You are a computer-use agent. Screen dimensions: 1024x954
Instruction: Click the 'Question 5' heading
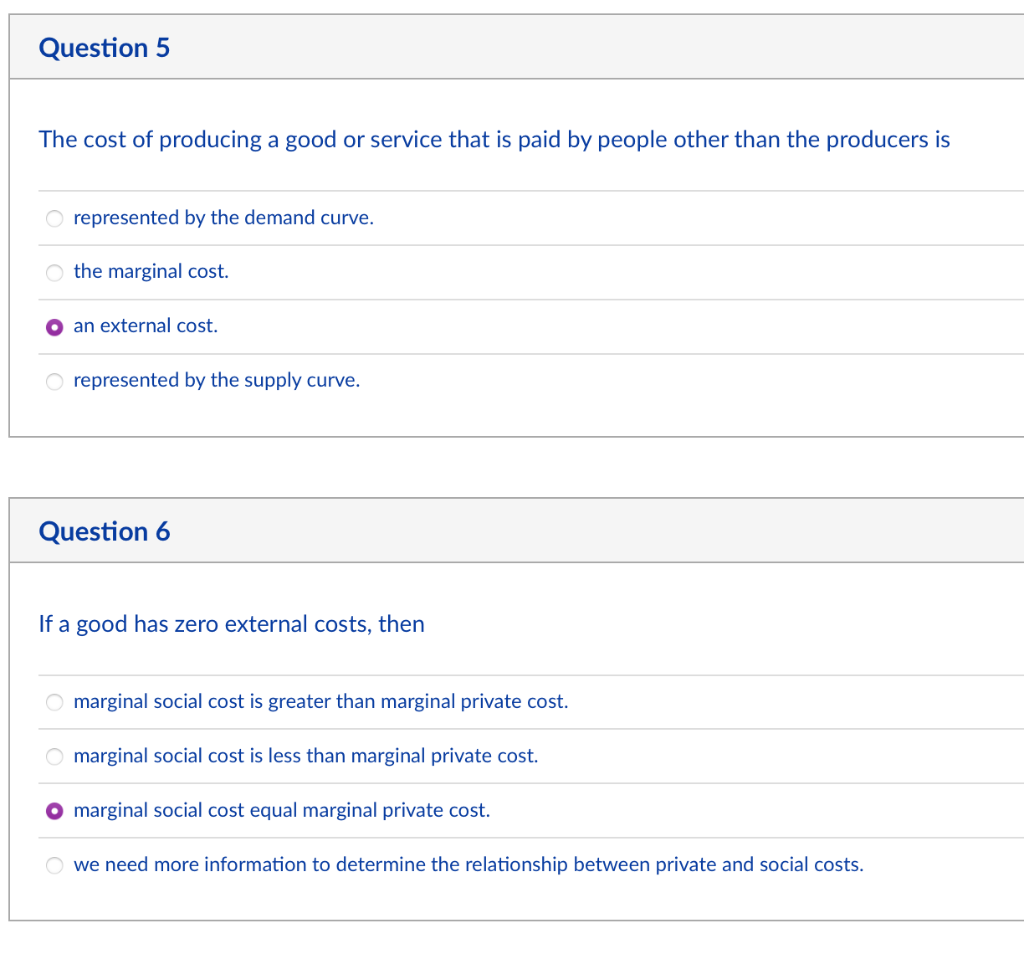pos(104,48)
